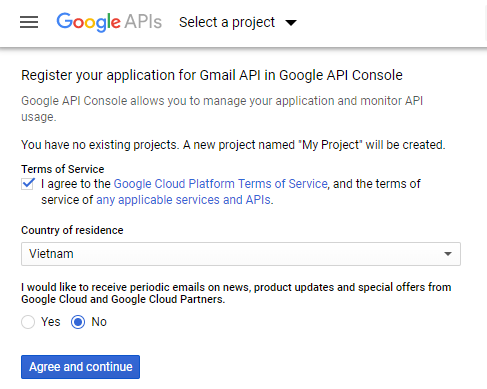Click the My Project notice sentence
487x389 pixels.
point(233,145)
